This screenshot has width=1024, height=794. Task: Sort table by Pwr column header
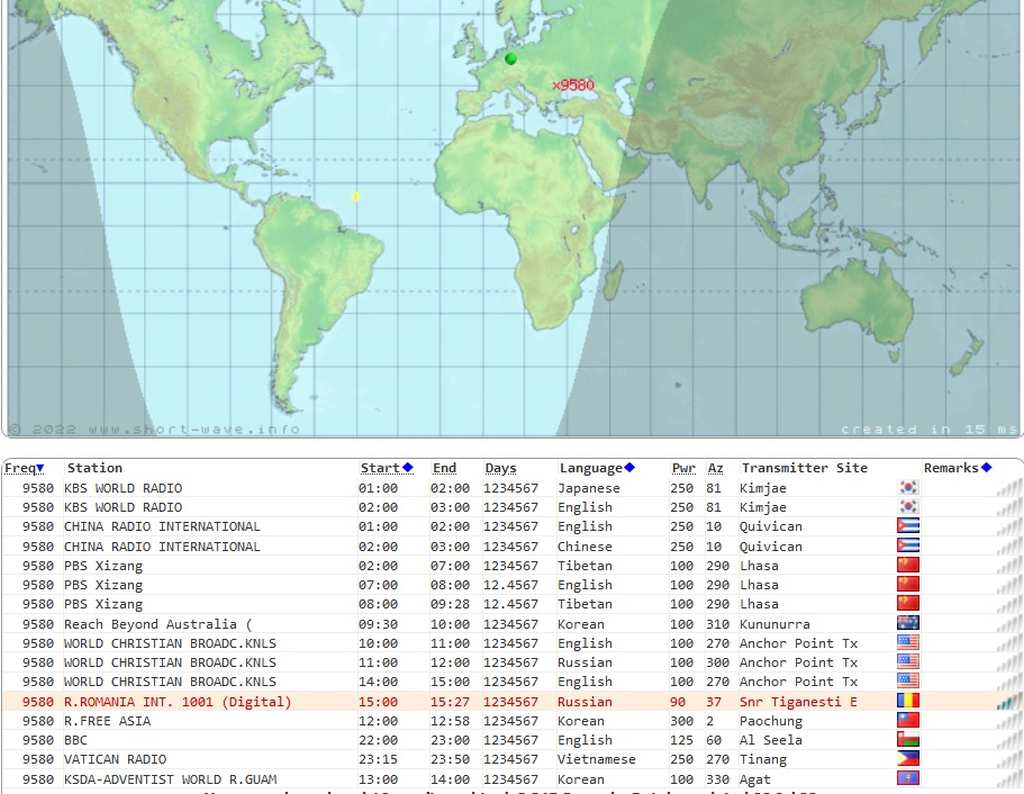(684, 468)
